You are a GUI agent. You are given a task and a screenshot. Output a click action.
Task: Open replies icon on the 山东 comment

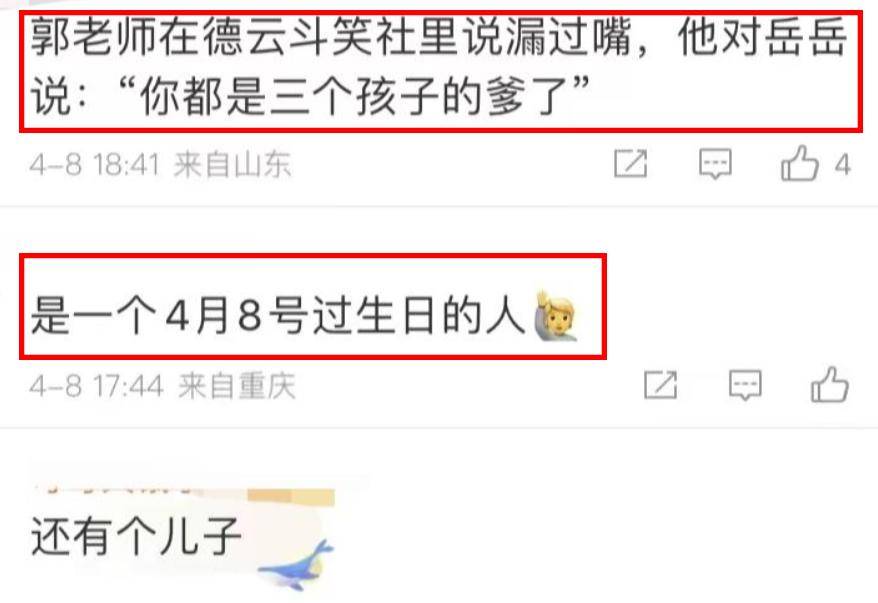coord(715,164)
